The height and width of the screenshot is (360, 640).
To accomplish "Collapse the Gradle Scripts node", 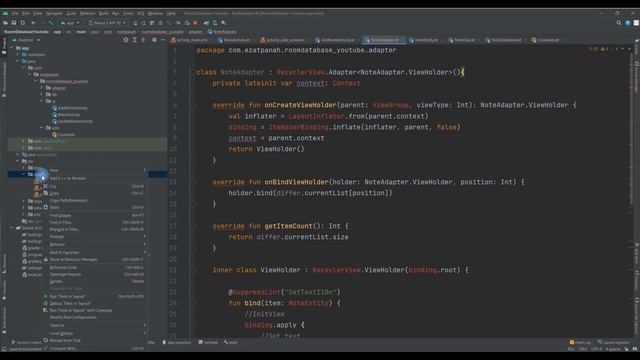I will point(12,228).
